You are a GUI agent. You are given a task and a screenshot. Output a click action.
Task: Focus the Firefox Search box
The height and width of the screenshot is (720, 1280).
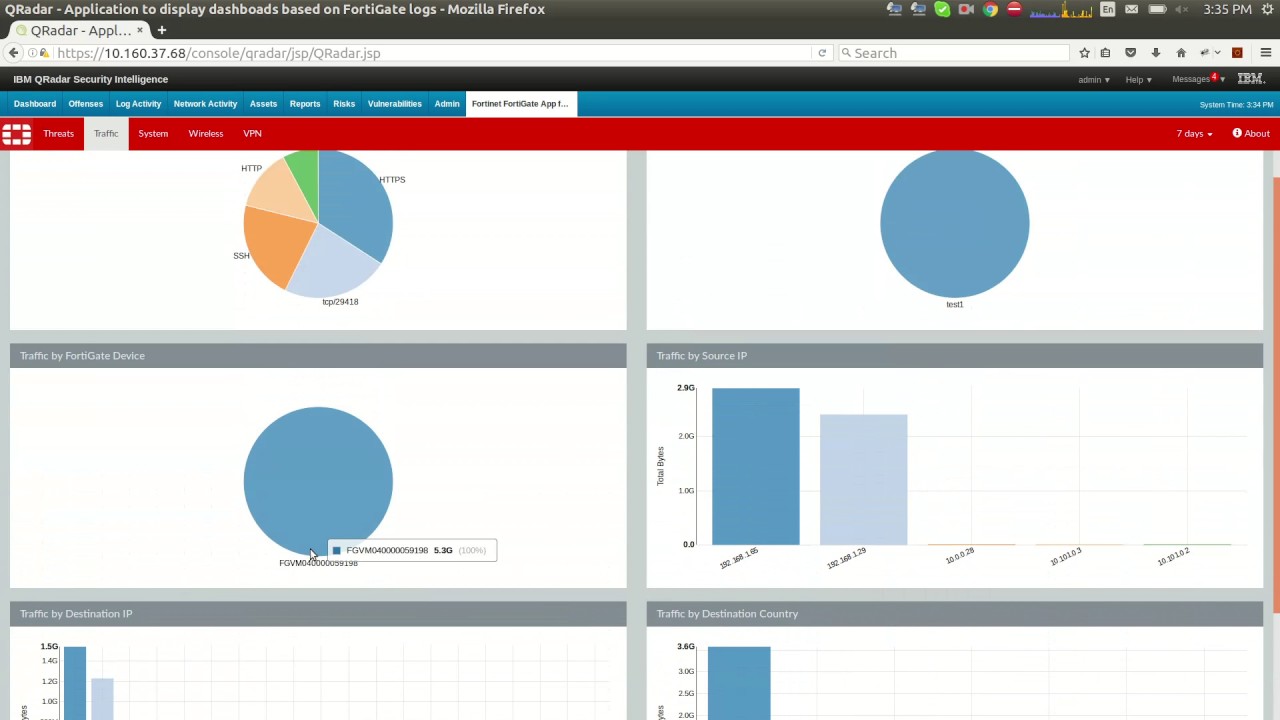(x=955, y=53)
